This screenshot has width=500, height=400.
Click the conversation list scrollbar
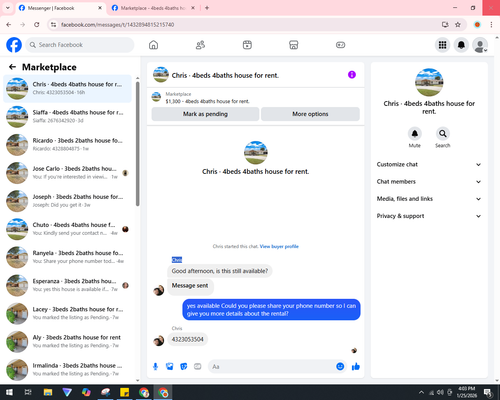[x=137, y=143]
